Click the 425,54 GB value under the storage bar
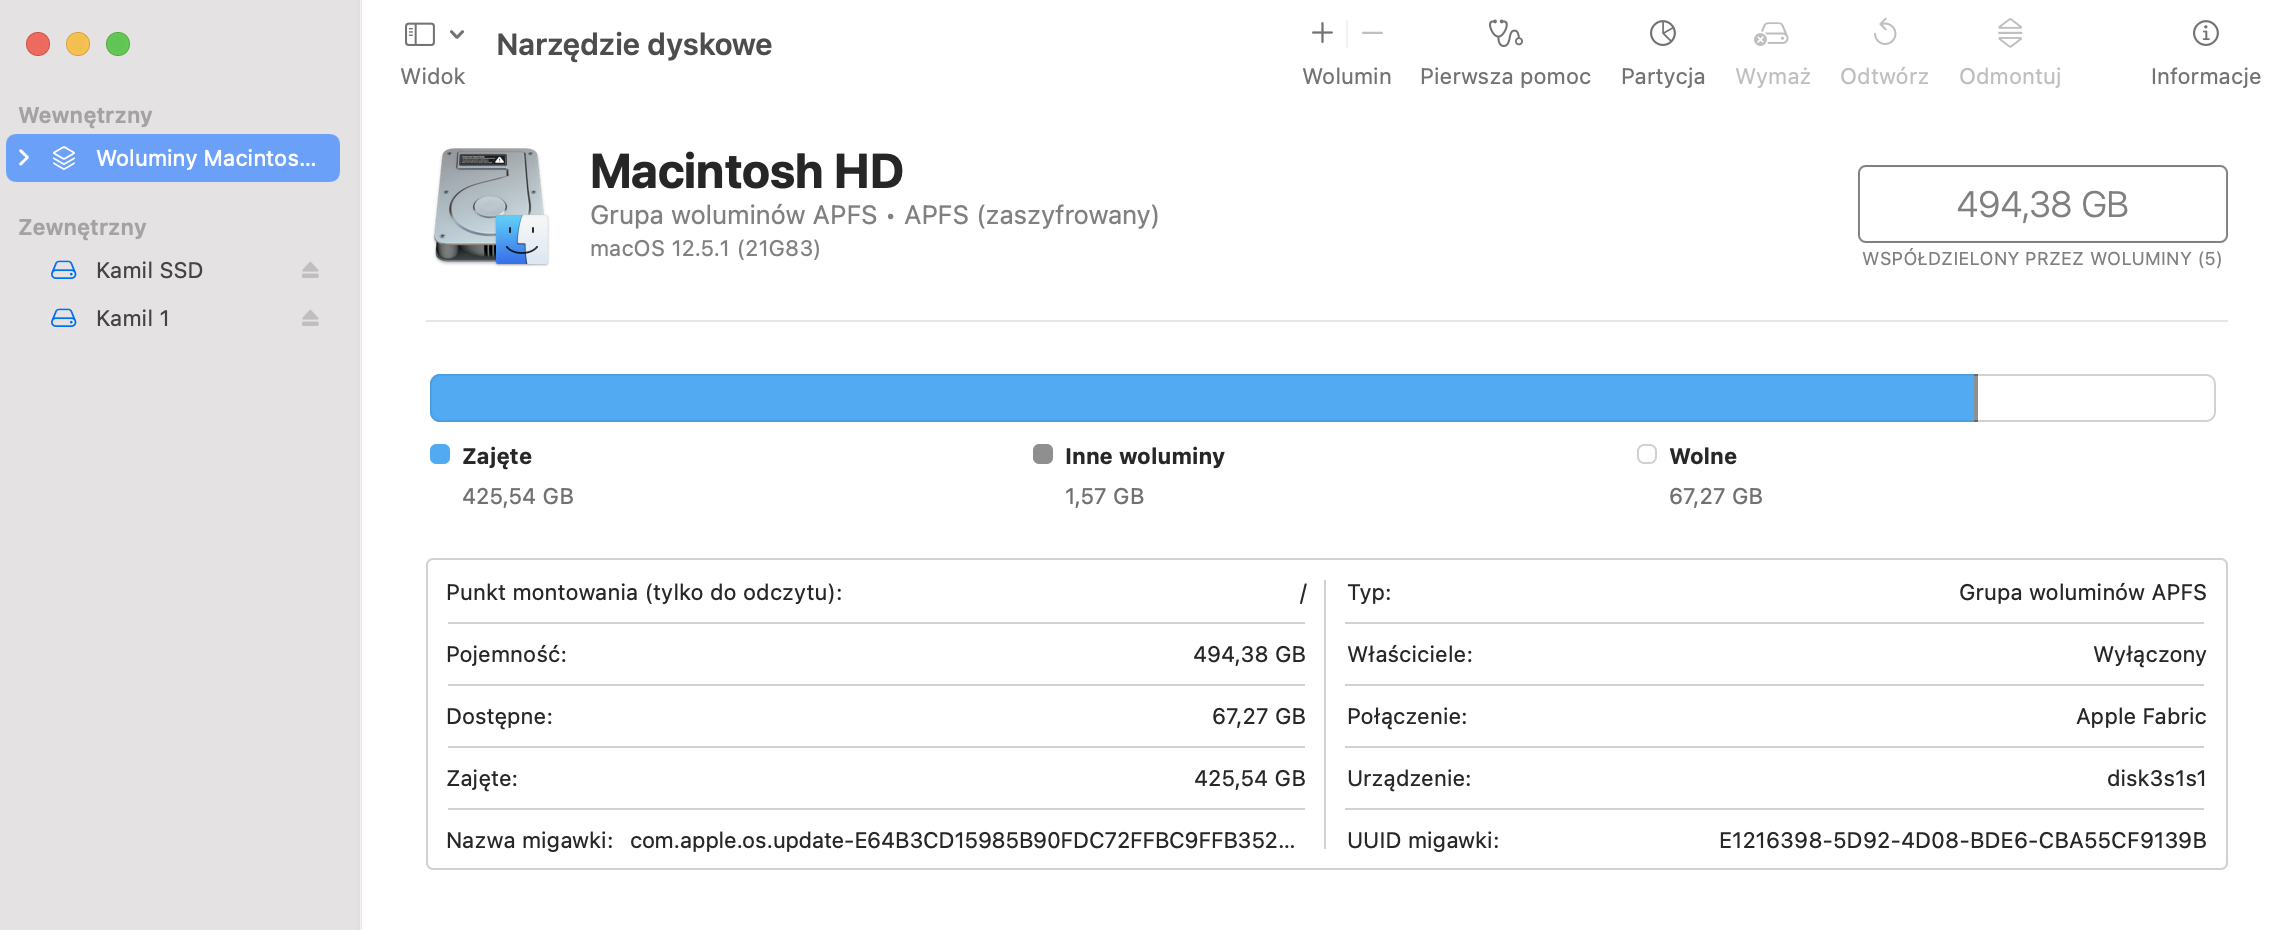 518,496
